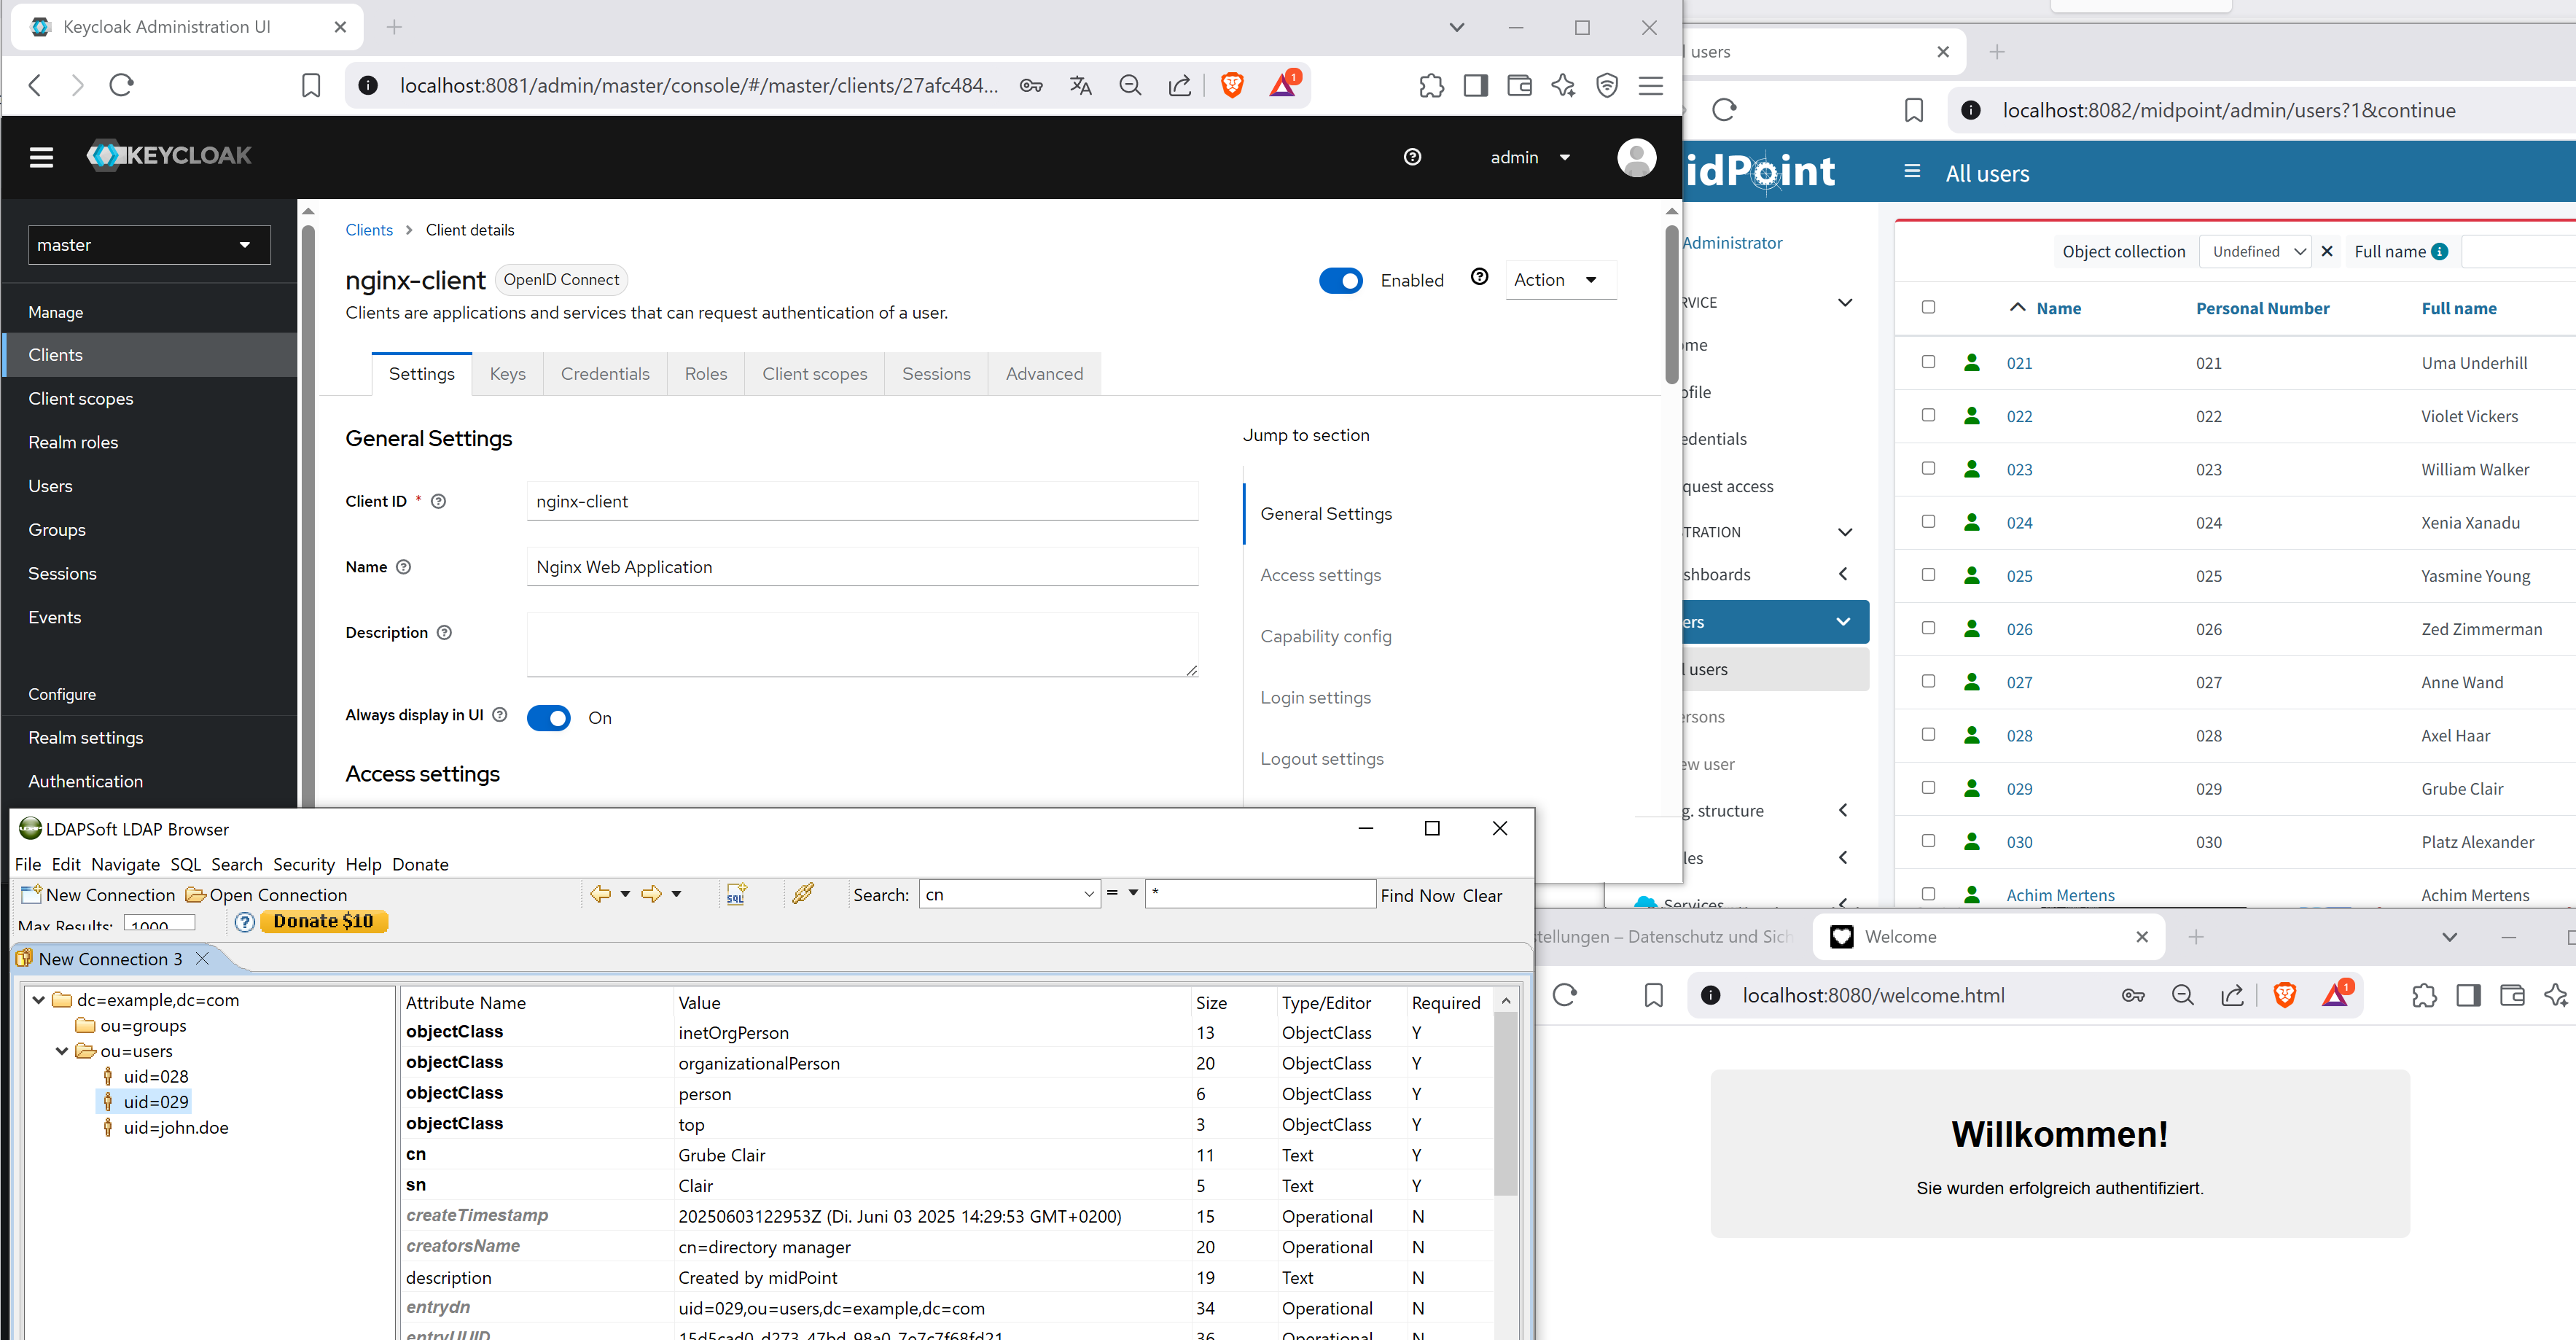This screenshot has height=1340, width=2576.
Task: Open the Undefined object collection dropdown
Action: pyautogui.click(x=2257, y=252)
